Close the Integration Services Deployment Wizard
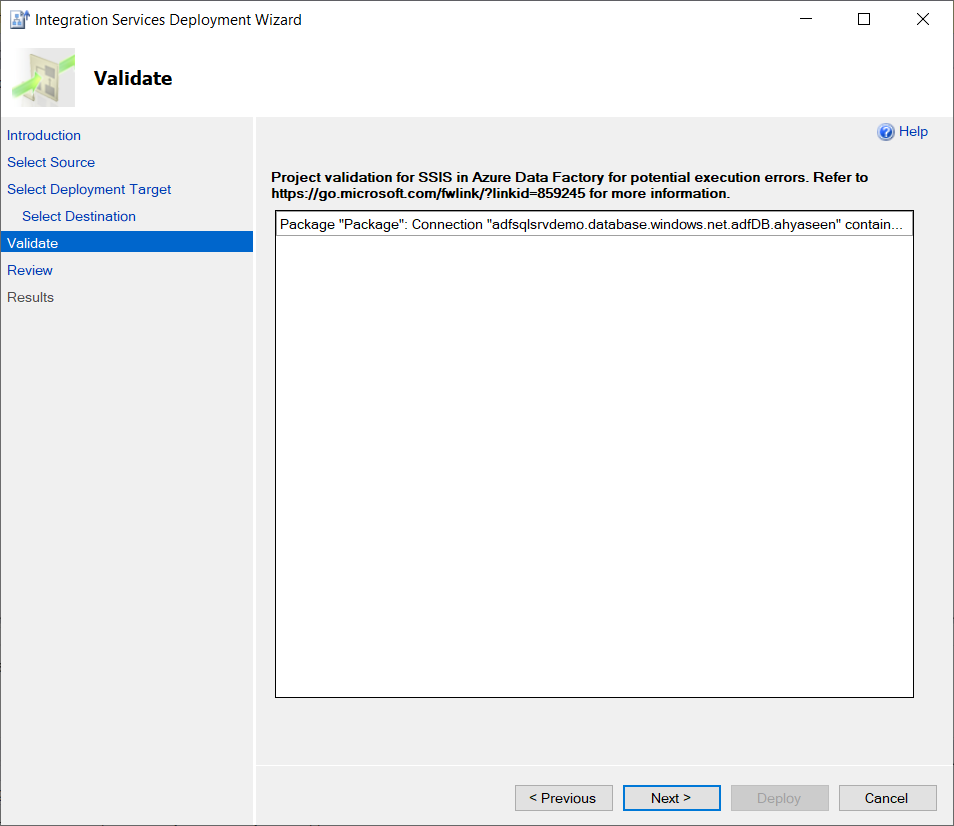This screenshot has height=826, width=954. coord(922,19)
